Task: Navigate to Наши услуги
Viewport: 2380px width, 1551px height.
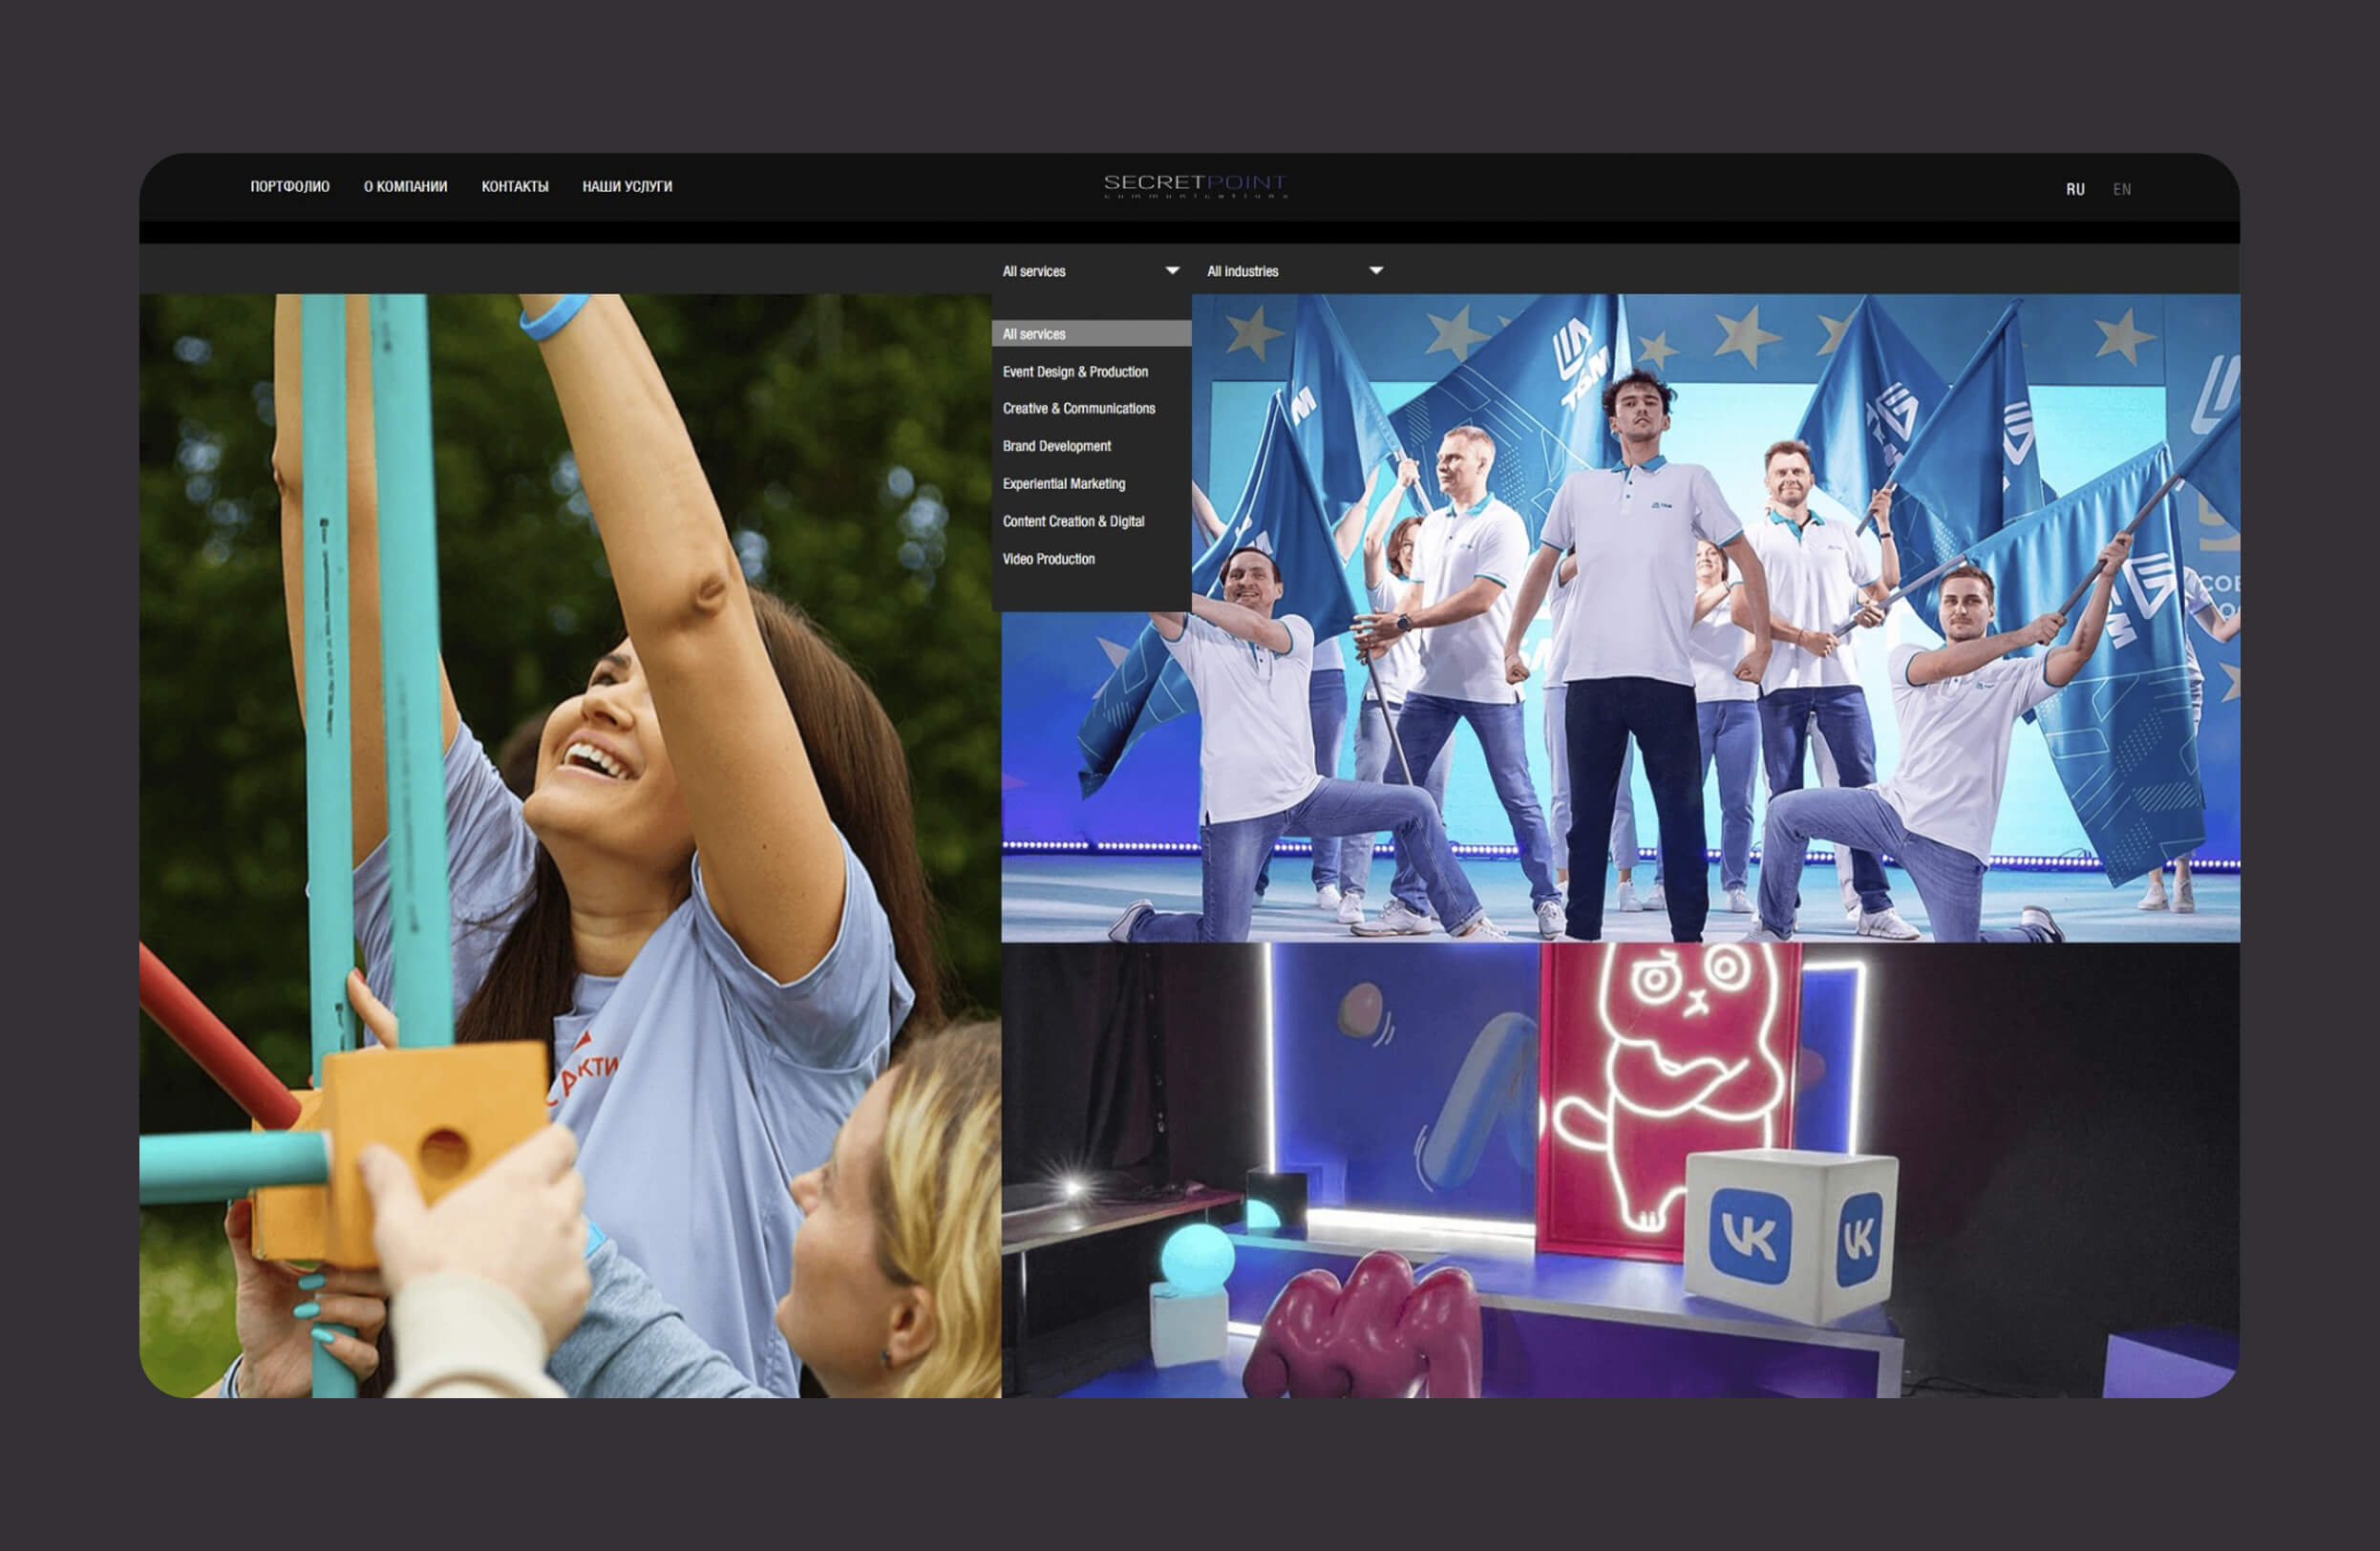Action: point(627,187)
